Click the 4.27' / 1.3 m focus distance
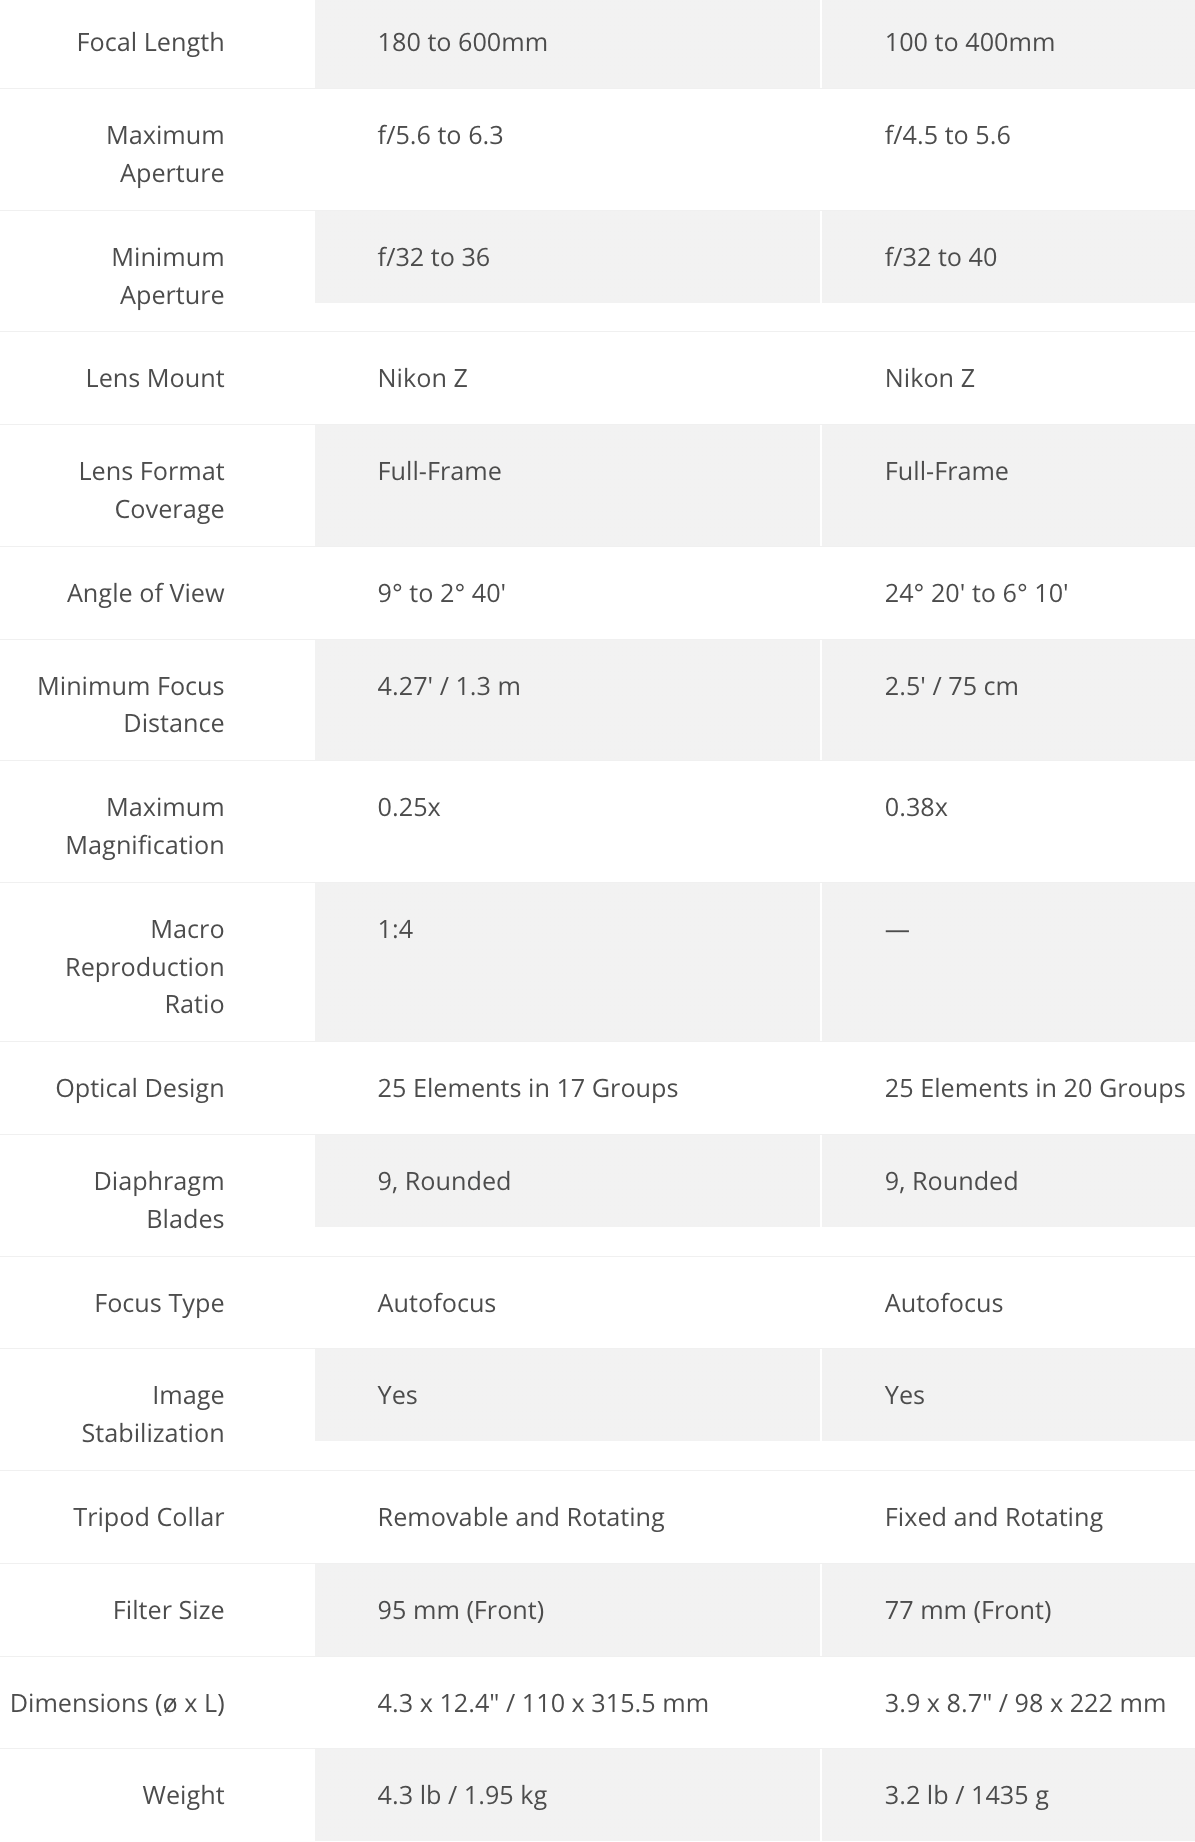This screenshot has height=1842, width=1195. click(x=449, y=686)
